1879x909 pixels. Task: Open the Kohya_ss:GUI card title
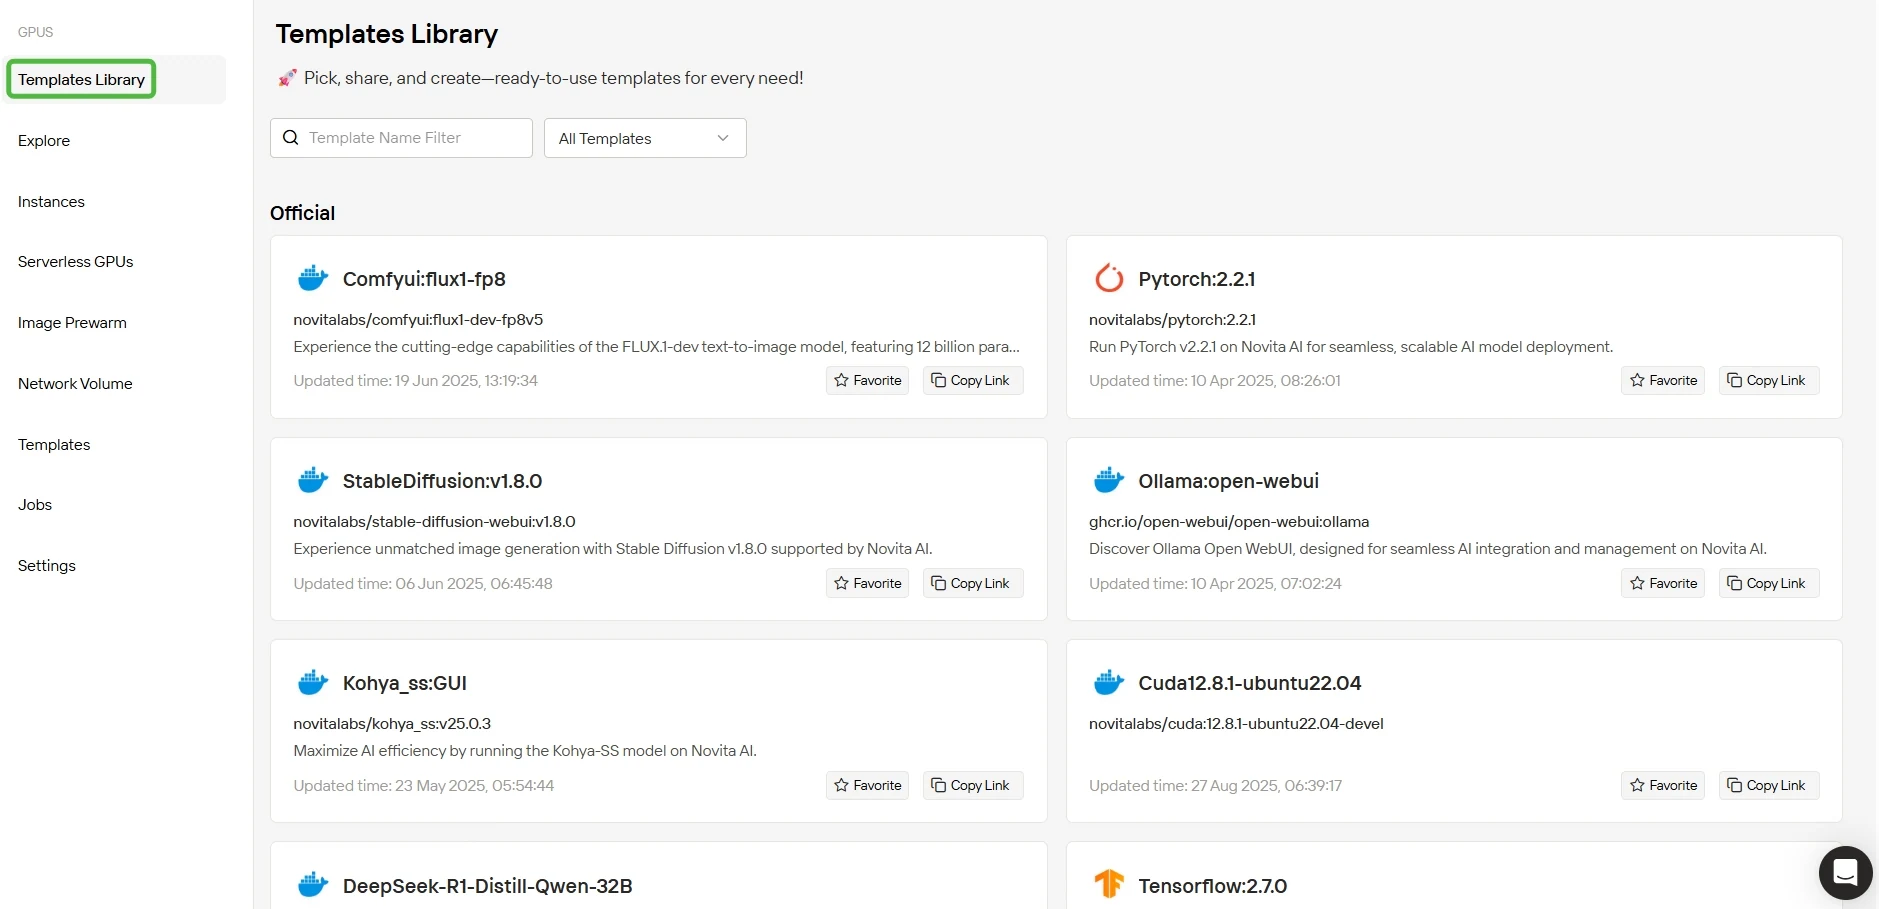[x=405, y=683]
